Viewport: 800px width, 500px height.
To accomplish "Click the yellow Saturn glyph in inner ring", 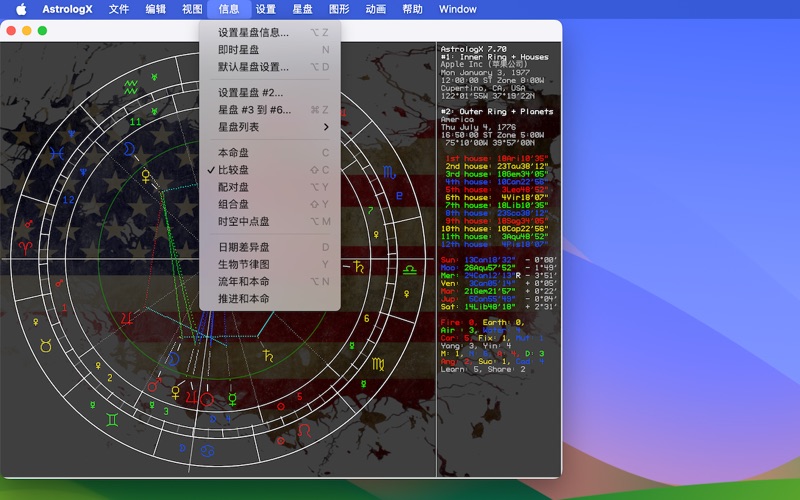I will tap(268, 356).
